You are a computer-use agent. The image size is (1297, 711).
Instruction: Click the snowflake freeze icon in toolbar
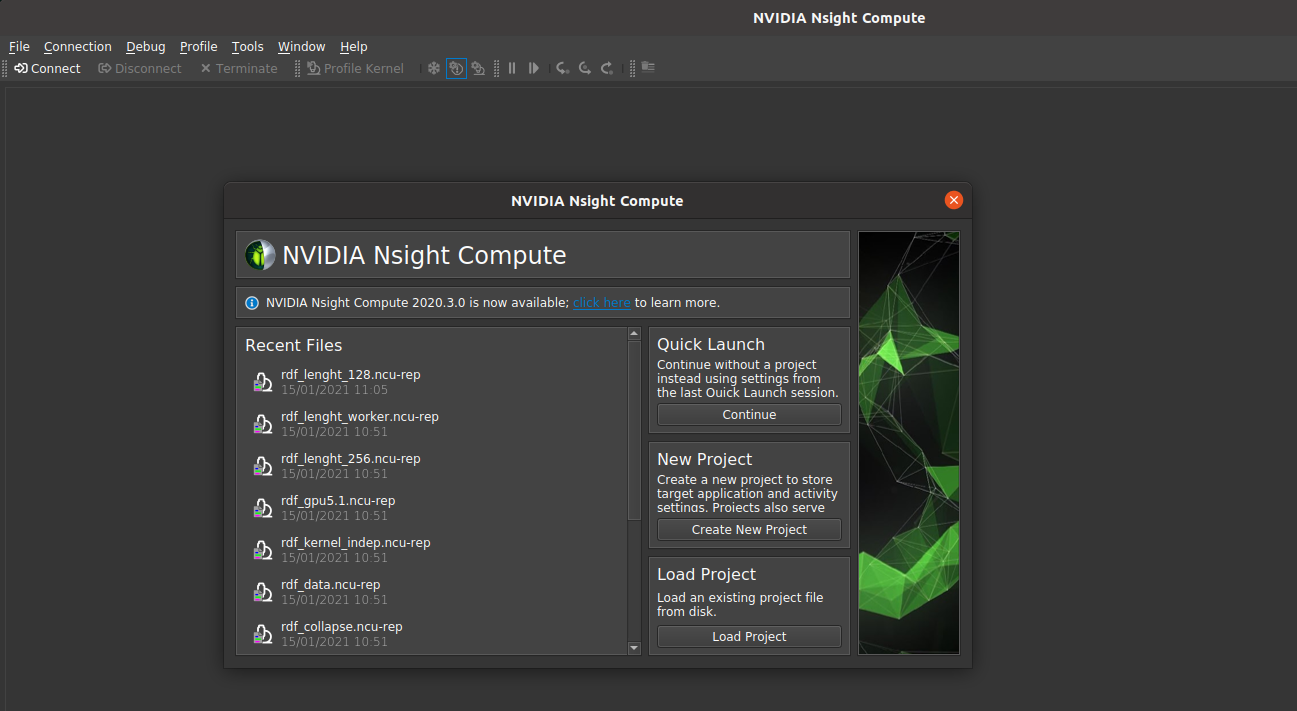click(x=434, y=68)
